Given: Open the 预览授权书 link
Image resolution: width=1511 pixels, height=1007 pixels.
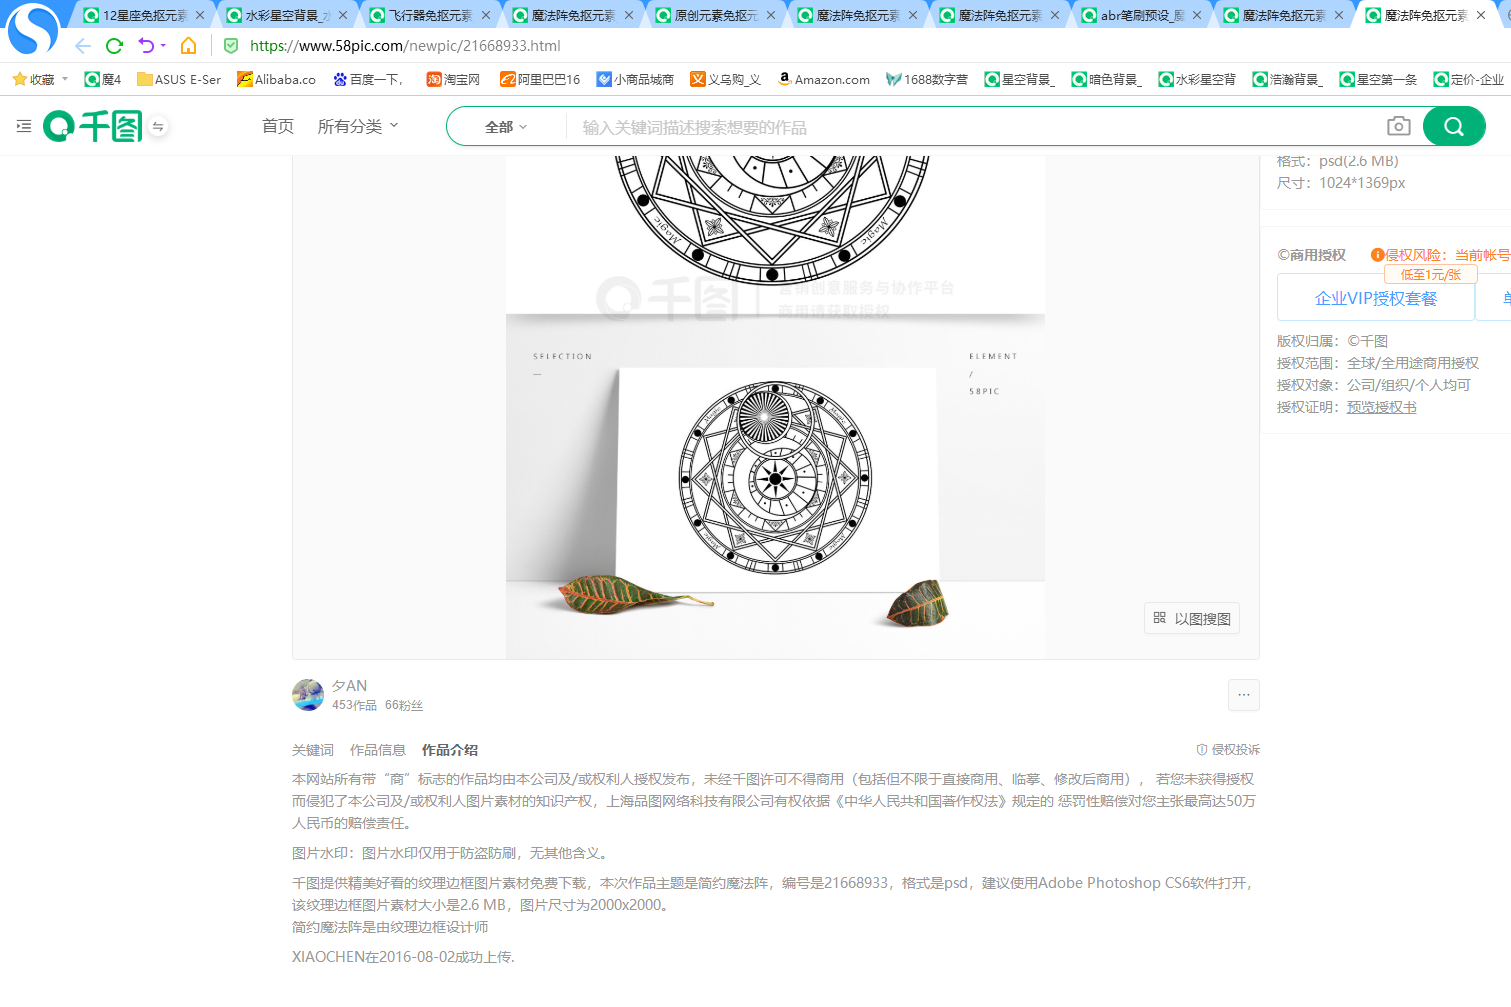Looking at the screenshot, I should point(1382,407).
